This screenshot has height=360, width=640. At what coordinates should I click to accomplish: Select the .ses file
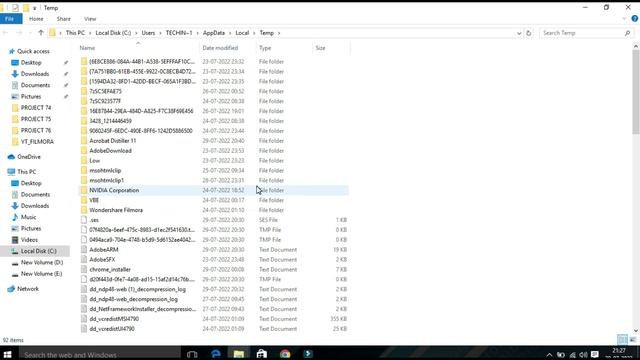click(94, 220)
